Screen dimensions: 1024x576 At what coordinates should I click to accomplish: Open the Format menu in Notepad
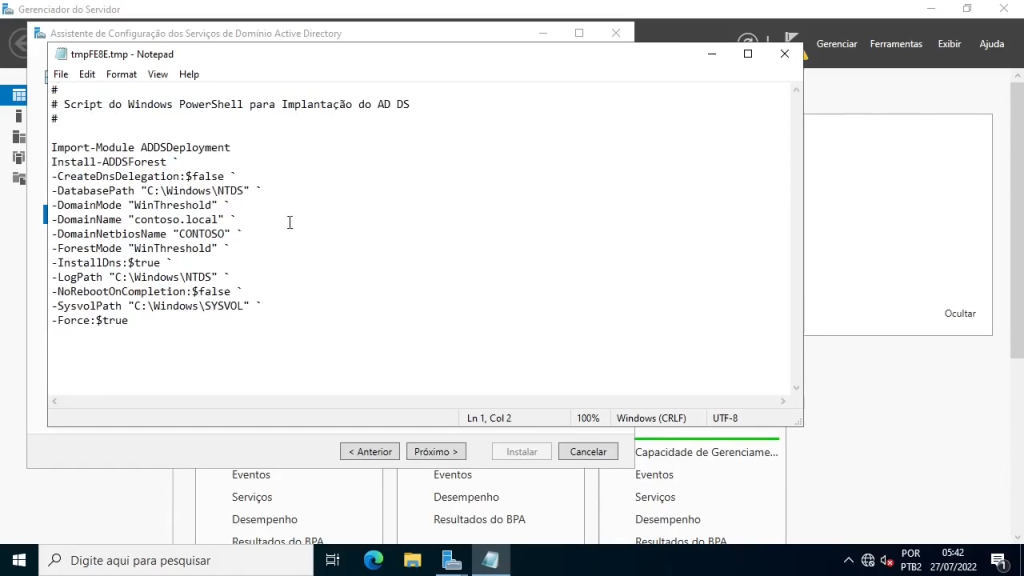point(121,74)
